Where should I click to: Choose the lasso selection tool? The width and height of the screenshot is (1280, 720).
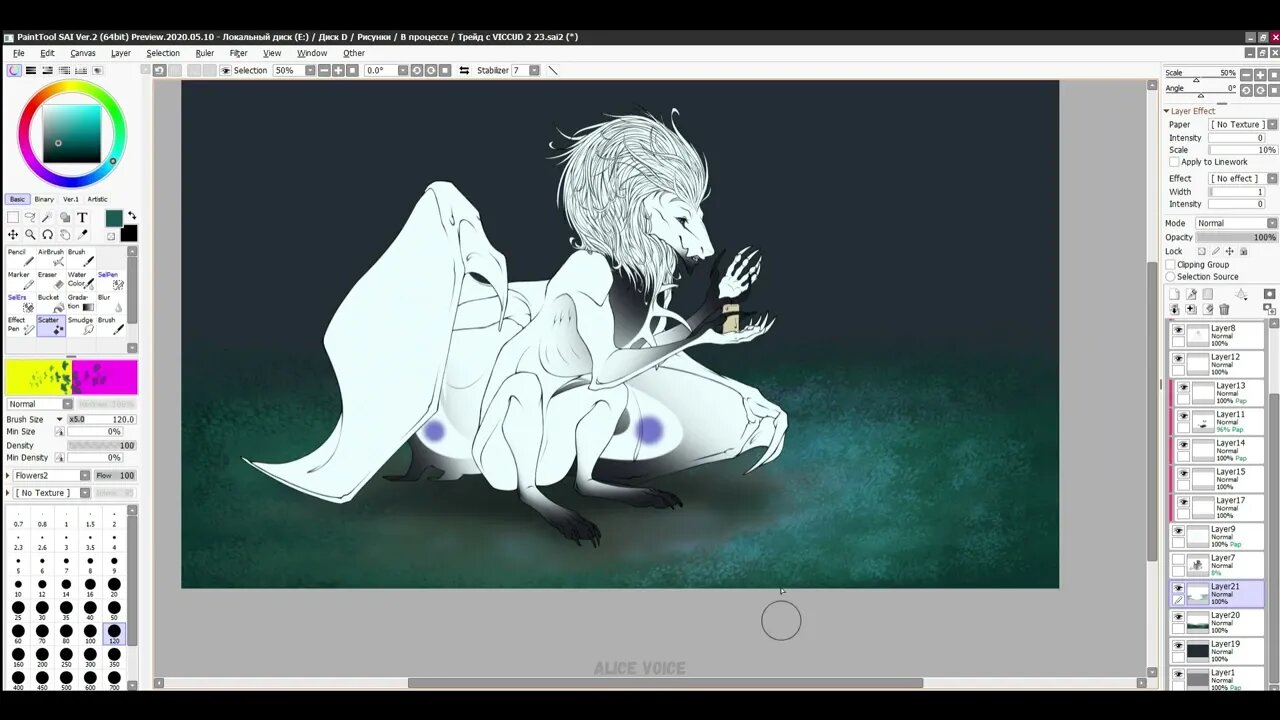pos(30,217)
